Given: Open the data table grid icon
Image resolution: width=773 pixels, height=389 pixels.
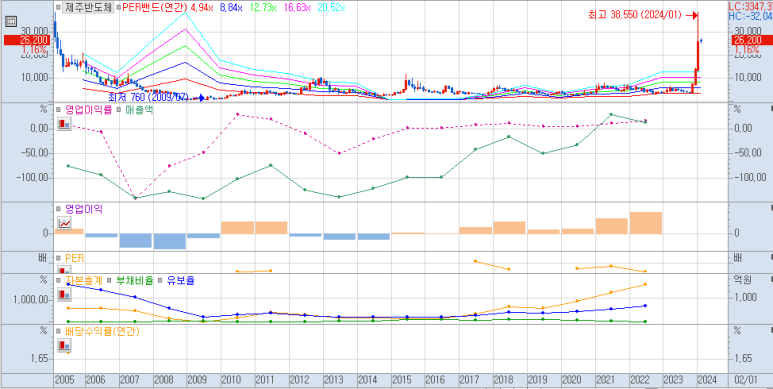Looking at the screenshot, I should (x=10, y=22).
